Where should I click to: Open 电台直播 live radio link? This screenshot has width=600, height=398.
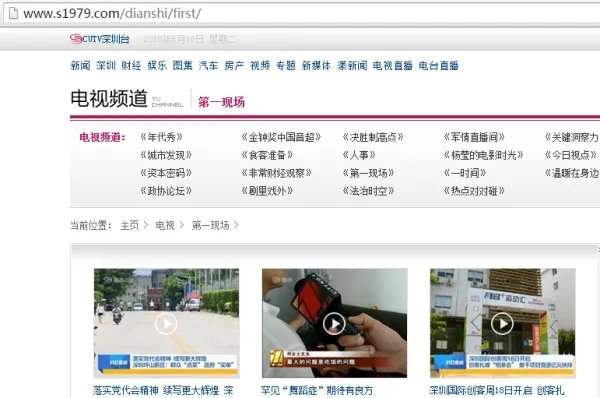(x=439, y=65)
